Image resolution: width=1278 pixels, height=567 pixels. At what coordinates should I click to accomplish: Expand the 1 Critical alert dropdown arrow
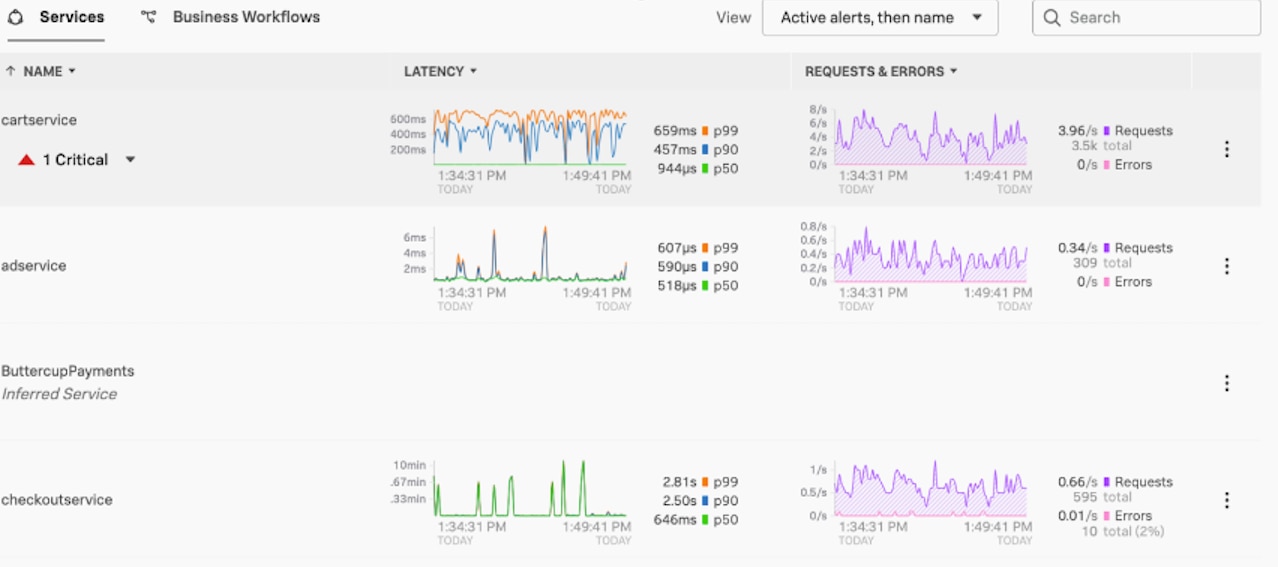point(130,160)
